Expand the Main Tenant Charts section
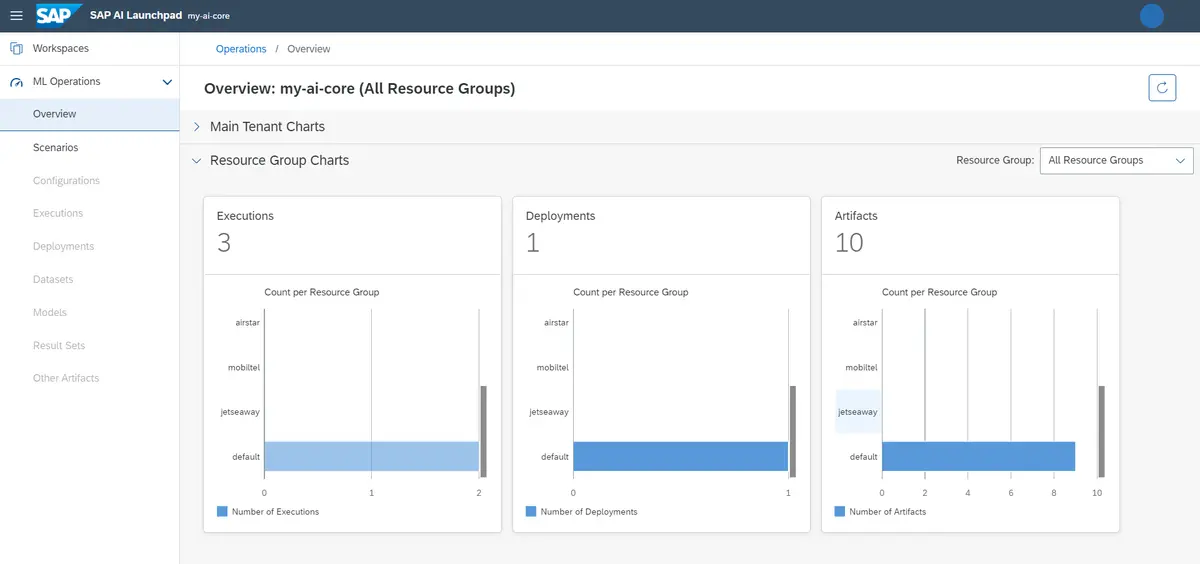This screenshot has height=564, width=1200. [197, 127]
